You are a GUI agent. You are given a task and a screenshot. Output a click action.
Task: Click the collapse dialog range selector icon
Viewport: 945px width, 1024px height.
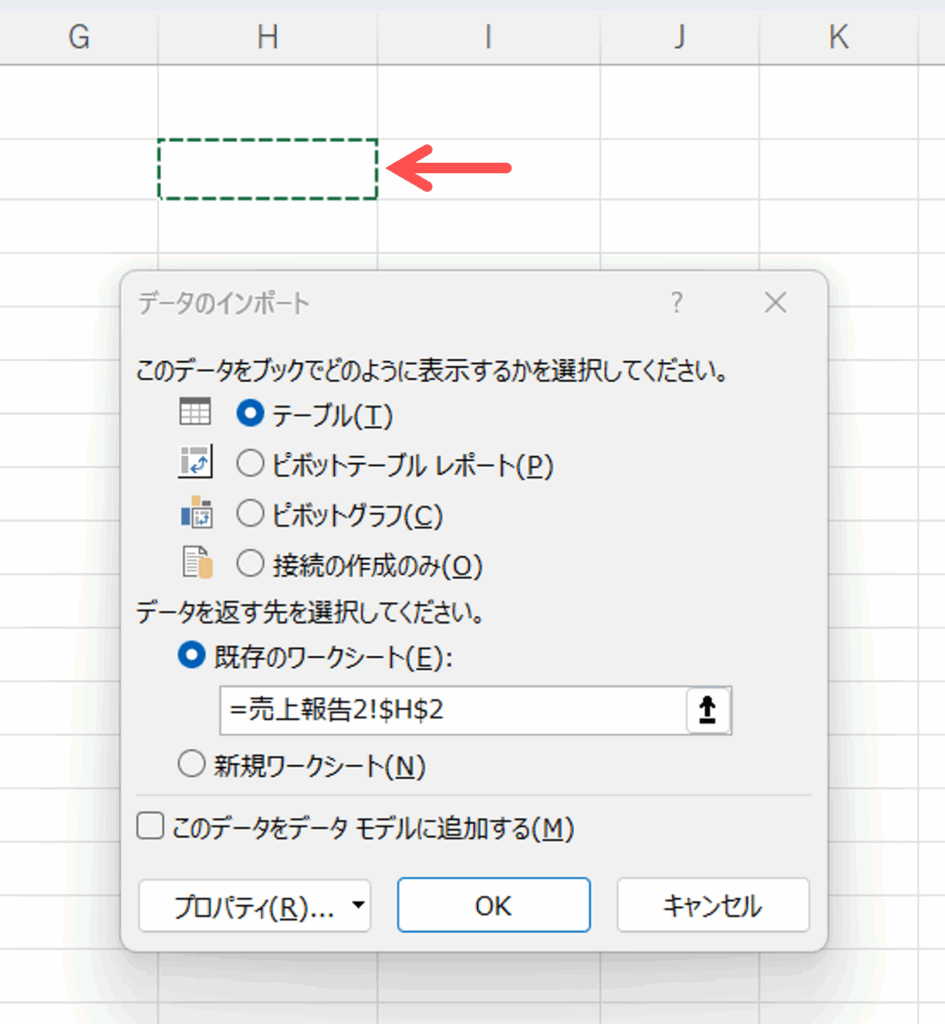[x=708, y=711]
